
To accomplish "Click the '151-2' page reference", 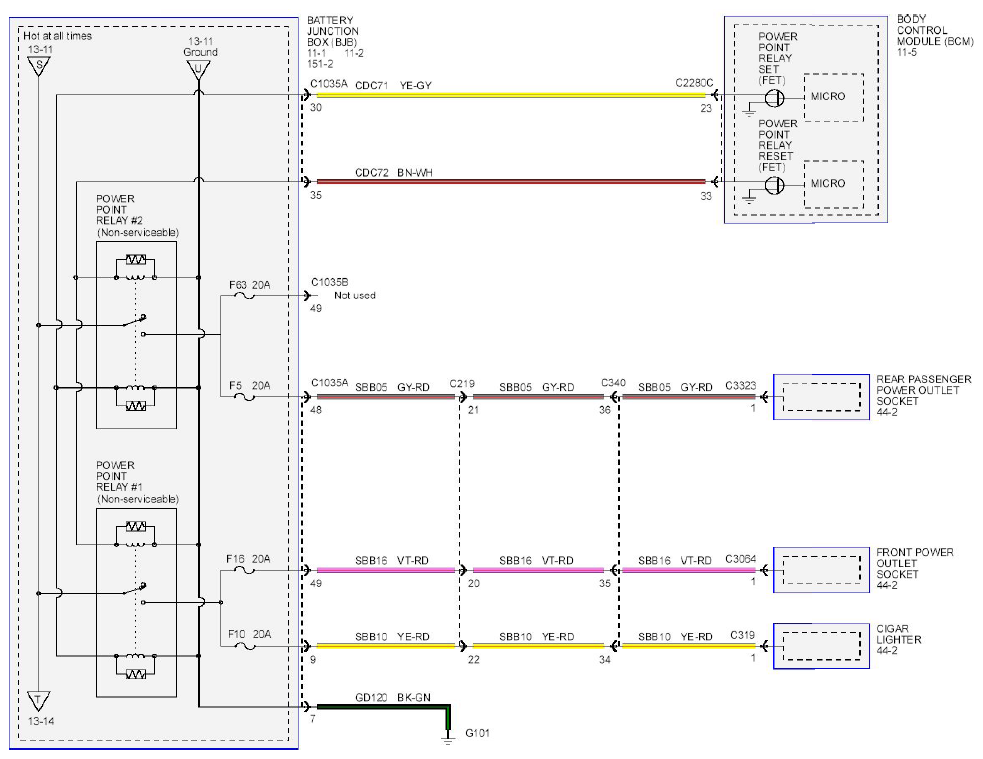I will pyautogui.click(x=320, y=64).
